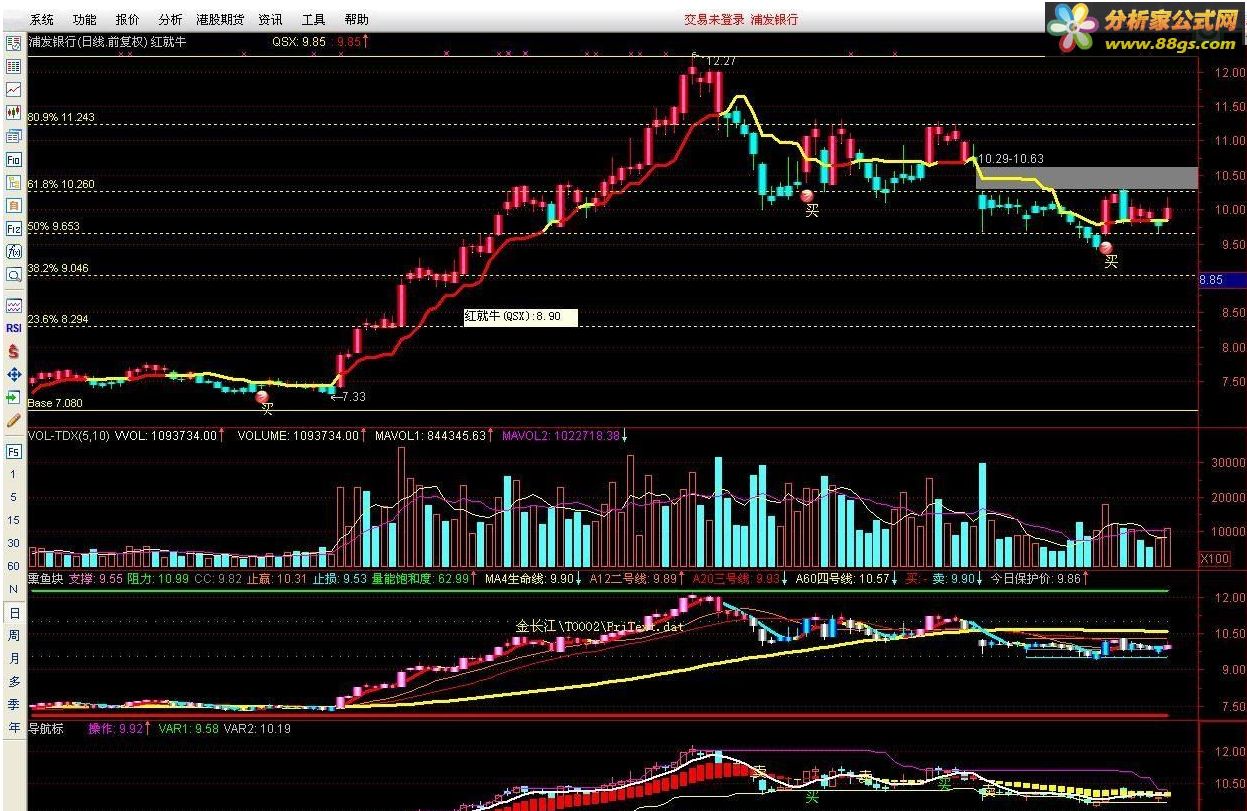Open the 工具 menu
Screen dimensions: 1247x811
point(313,19)
